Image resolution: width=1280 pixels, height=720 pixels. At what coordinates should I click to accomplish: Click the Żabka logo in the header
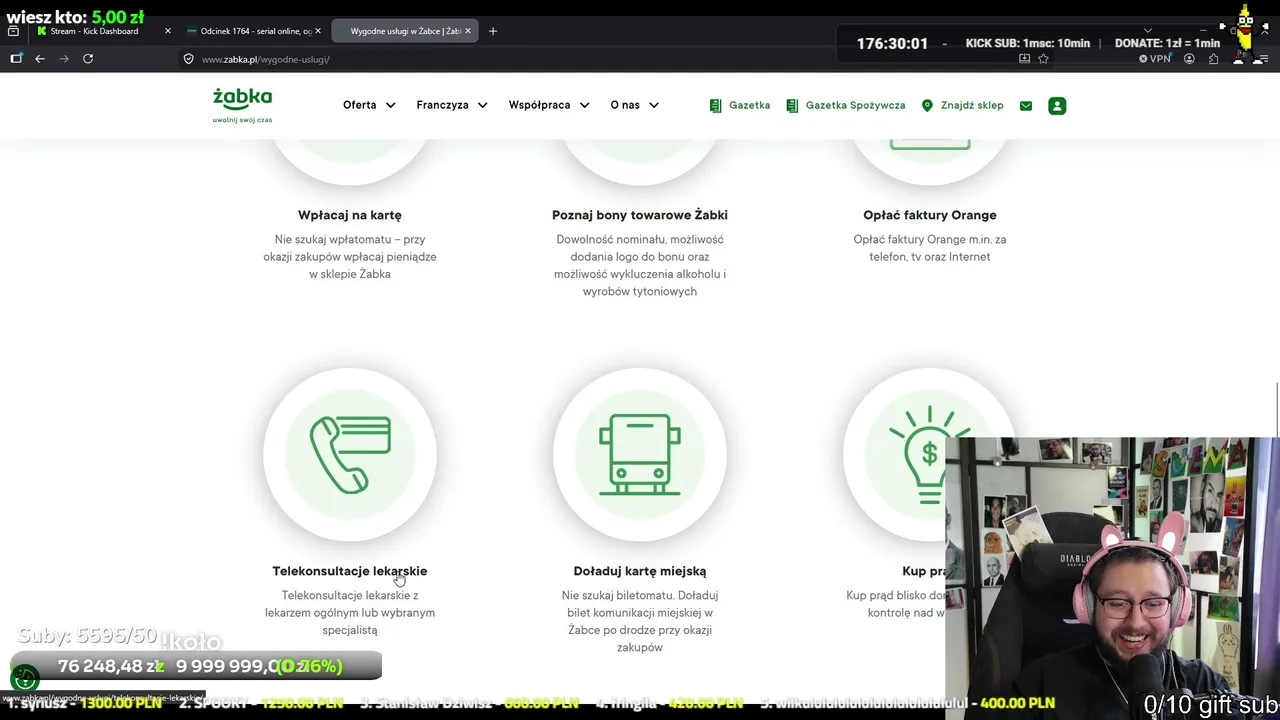click(x=242, y=105)
